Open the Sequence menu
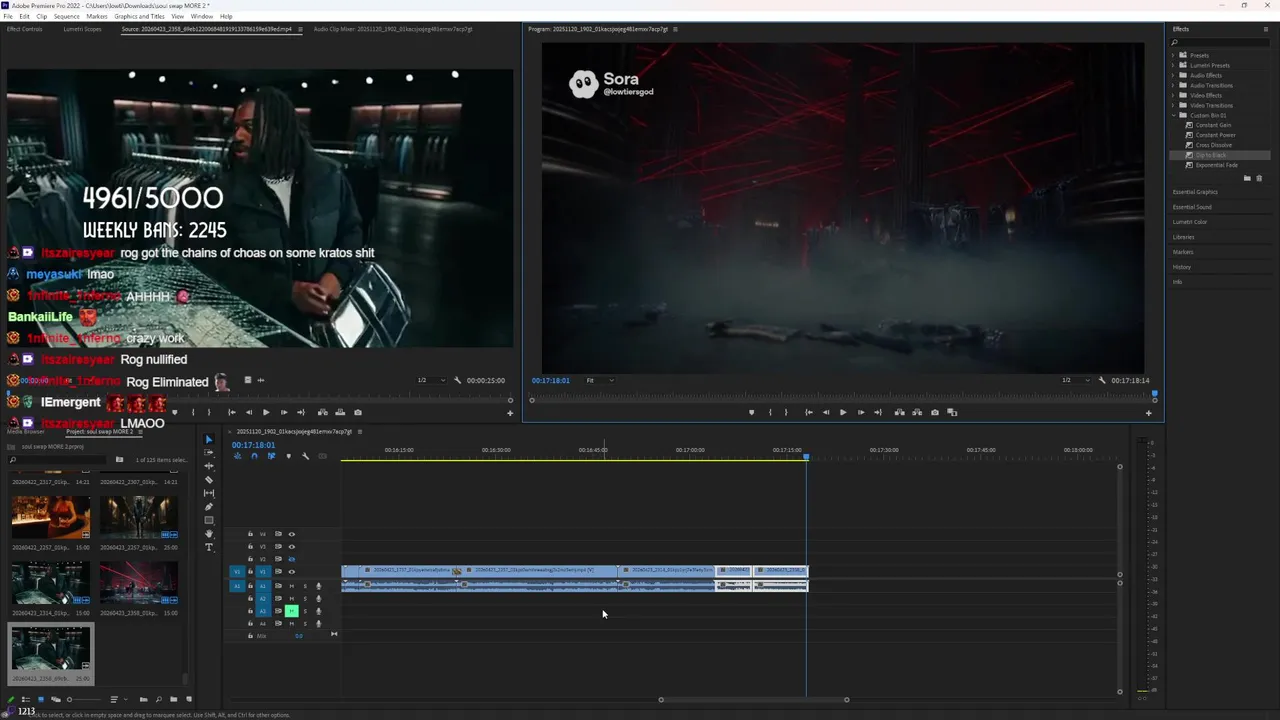The height and width of the screenshot is (720, 1280). click(66, 16)
